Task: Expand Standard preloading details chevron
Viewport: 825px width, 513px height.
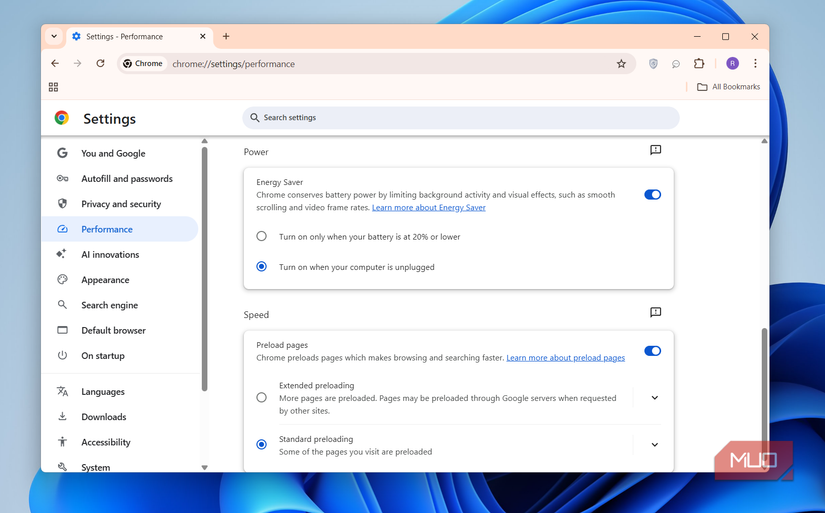Action: click(655, 445)
